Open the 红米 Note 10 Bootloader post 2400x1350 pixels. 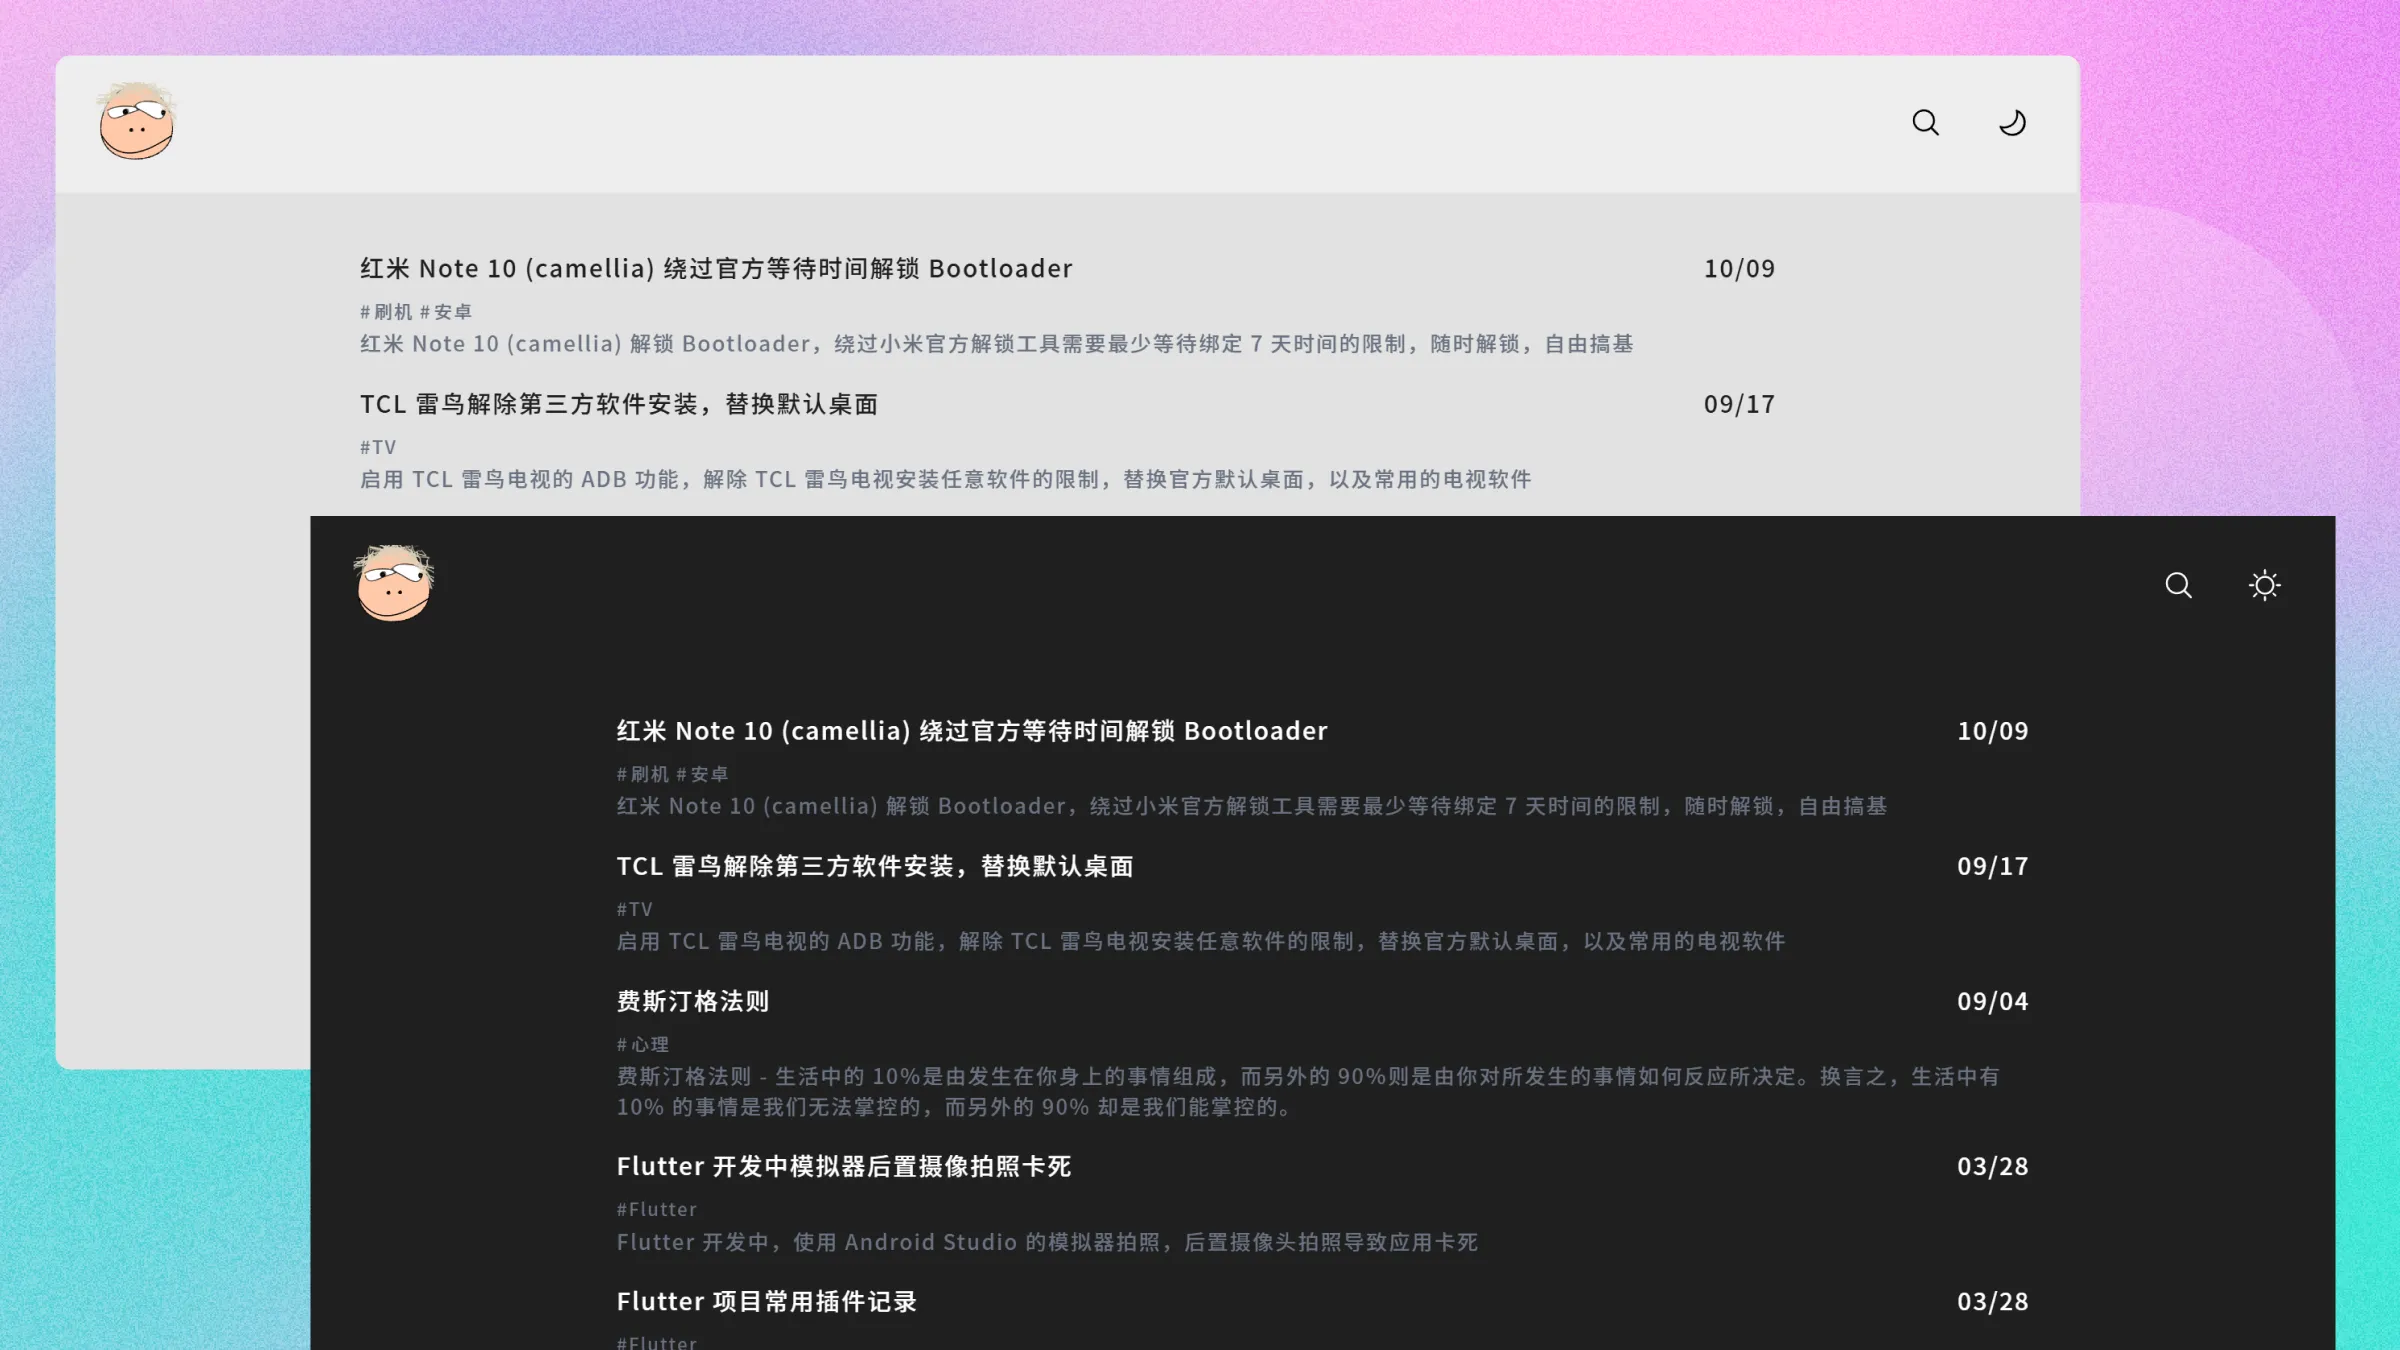[x=714, y=268]
